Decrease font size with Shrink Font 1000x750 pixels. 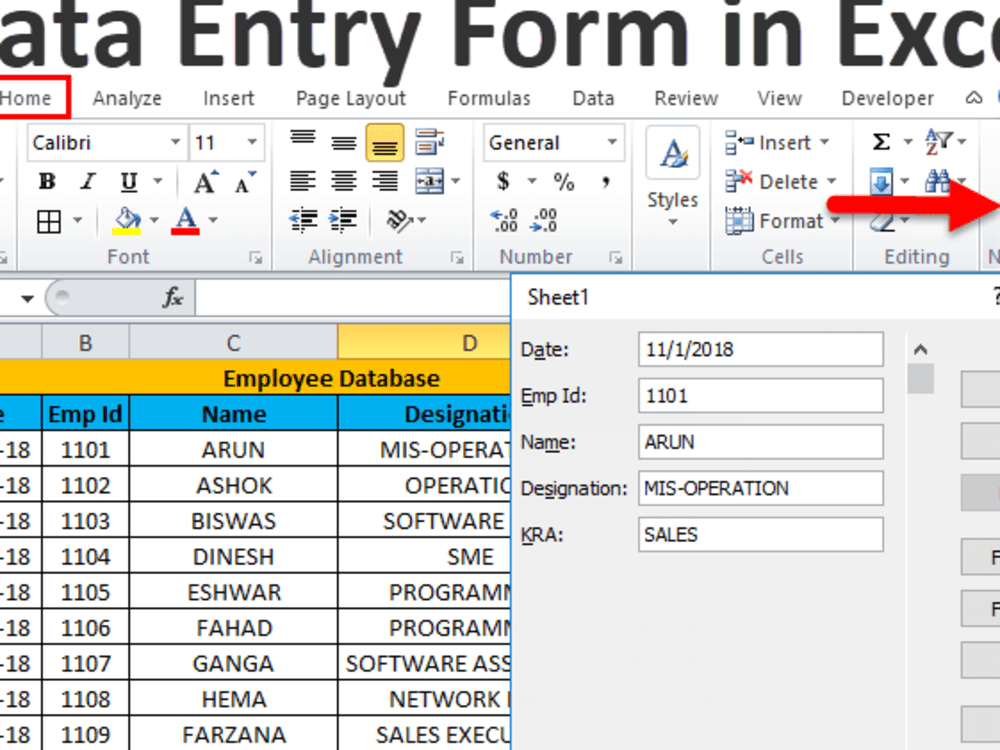[246, 182]
